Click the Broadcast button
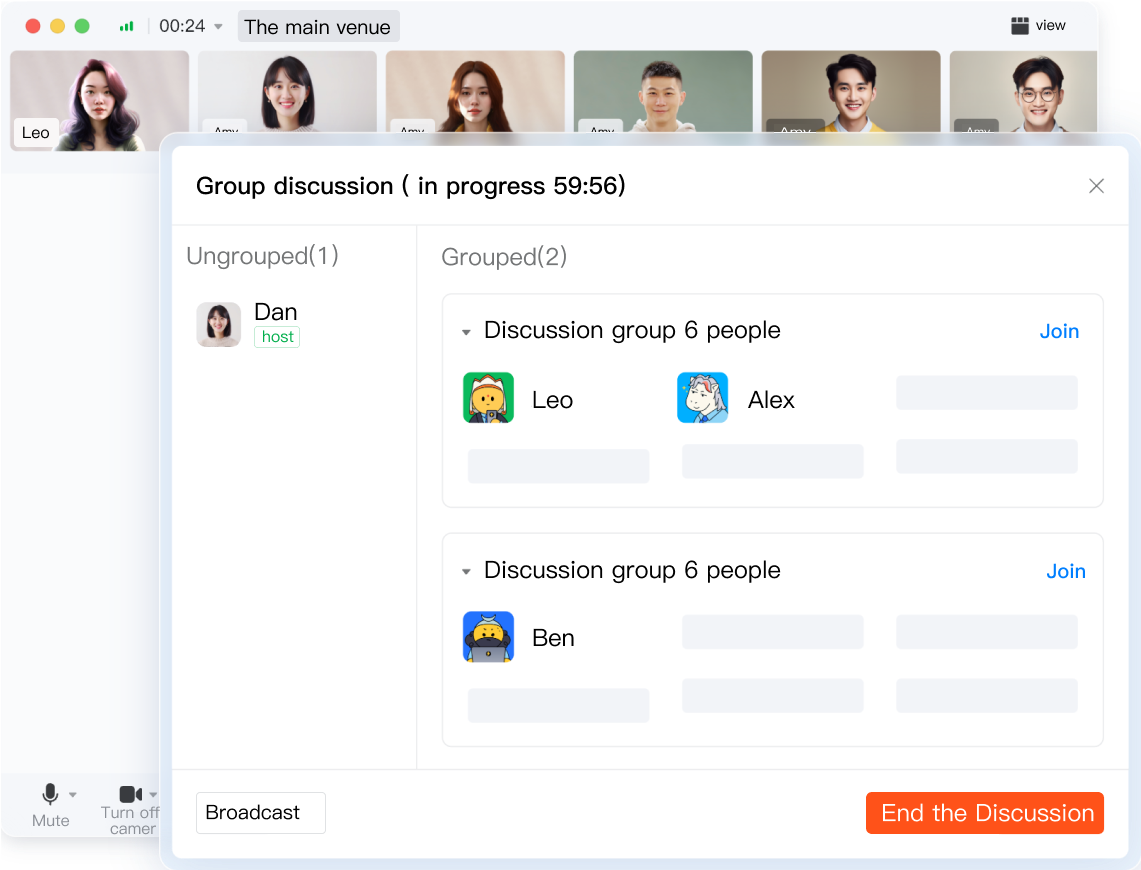Screen dimensions: 1141x870 (x=260, y=813)
